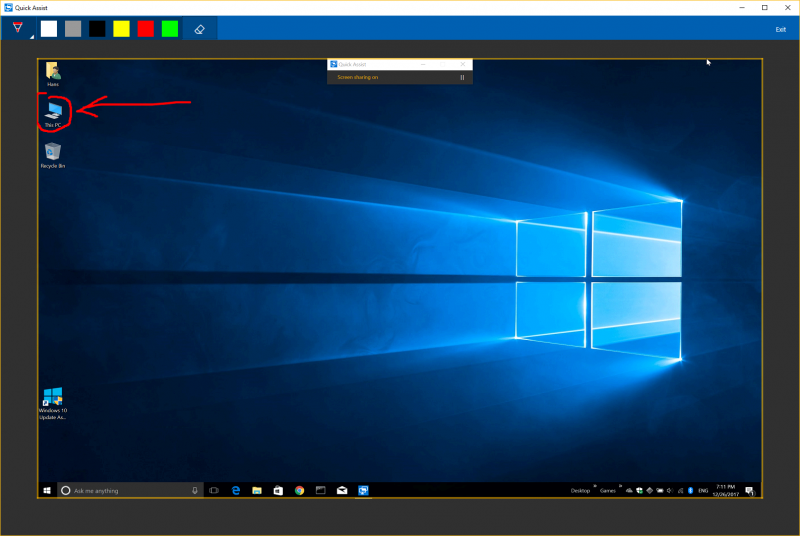Open Task View on remote taskbar
The width and height of the screenshot is (800, 536).
[214, 490]
